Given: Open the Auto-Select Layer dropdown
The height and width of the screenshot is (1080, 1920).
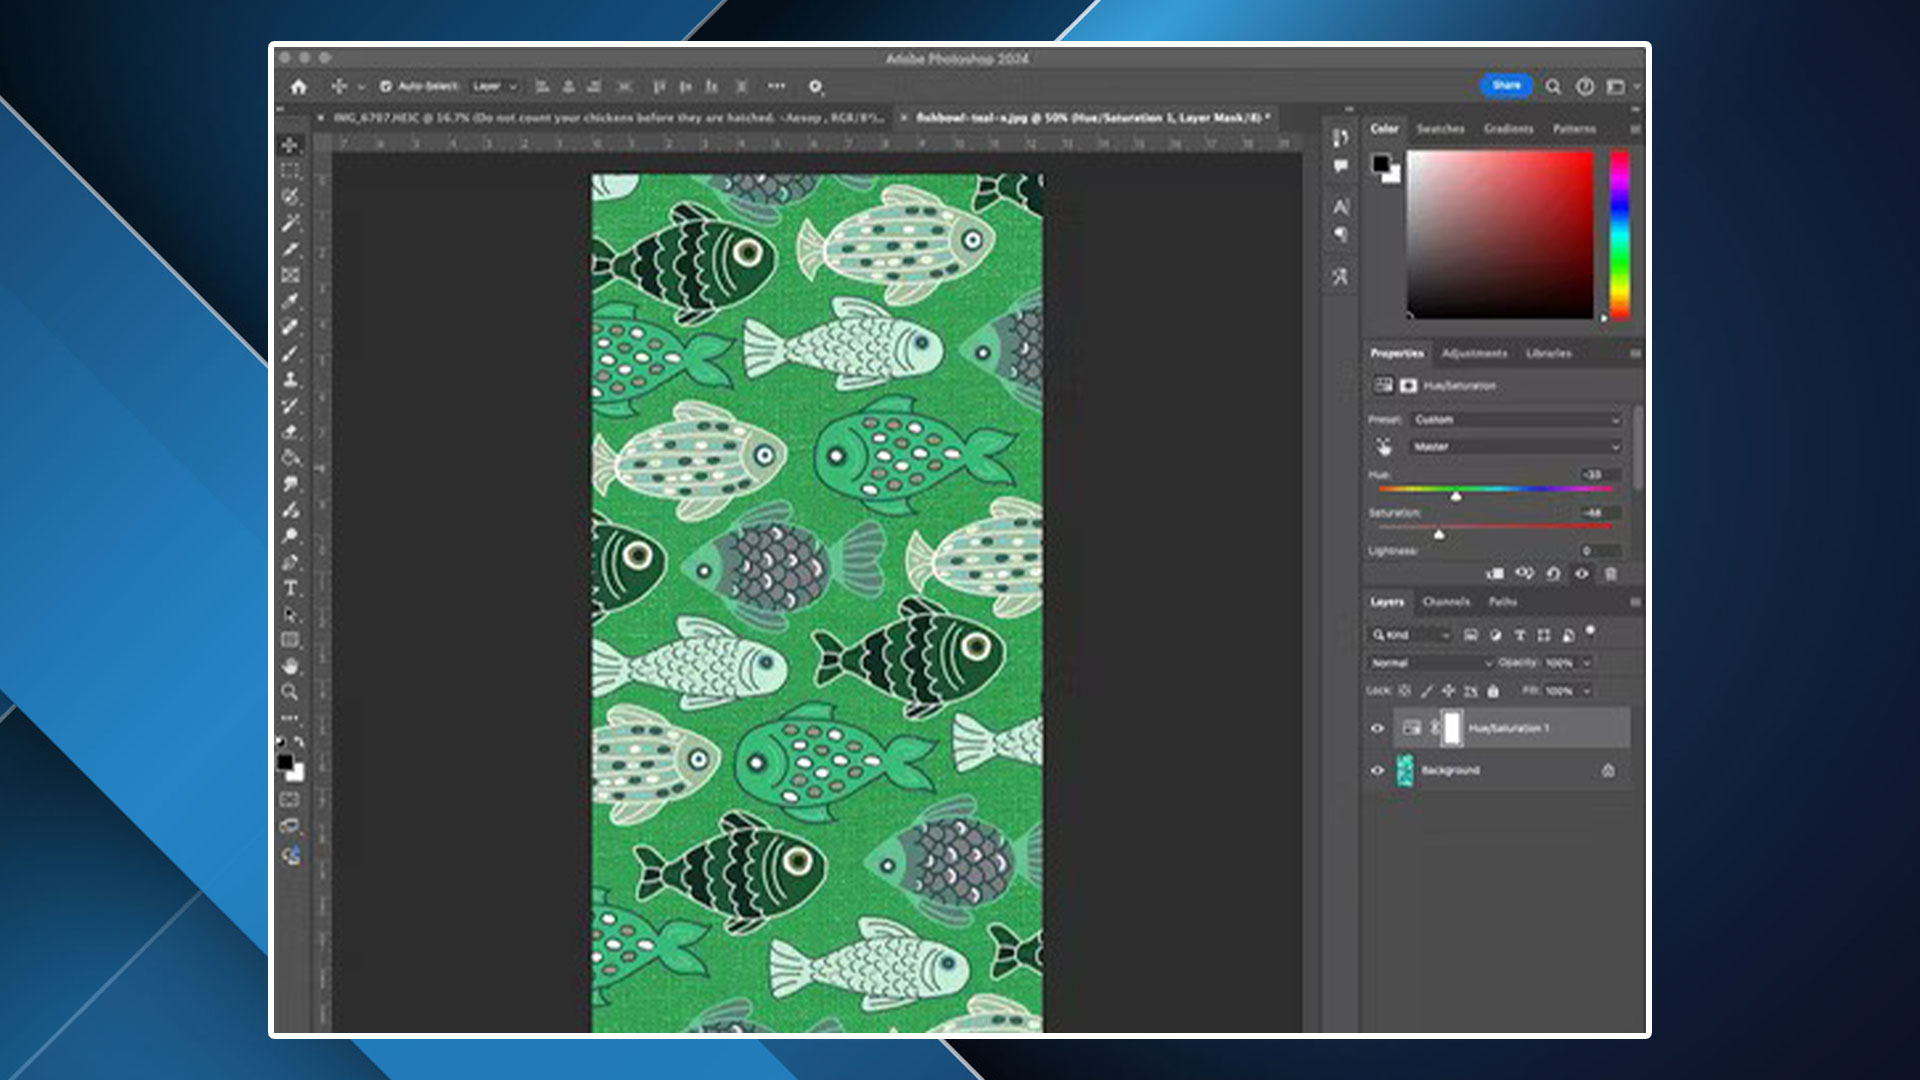Looking at the screenshot, I should pyautogui.click(x=495, y=87).
